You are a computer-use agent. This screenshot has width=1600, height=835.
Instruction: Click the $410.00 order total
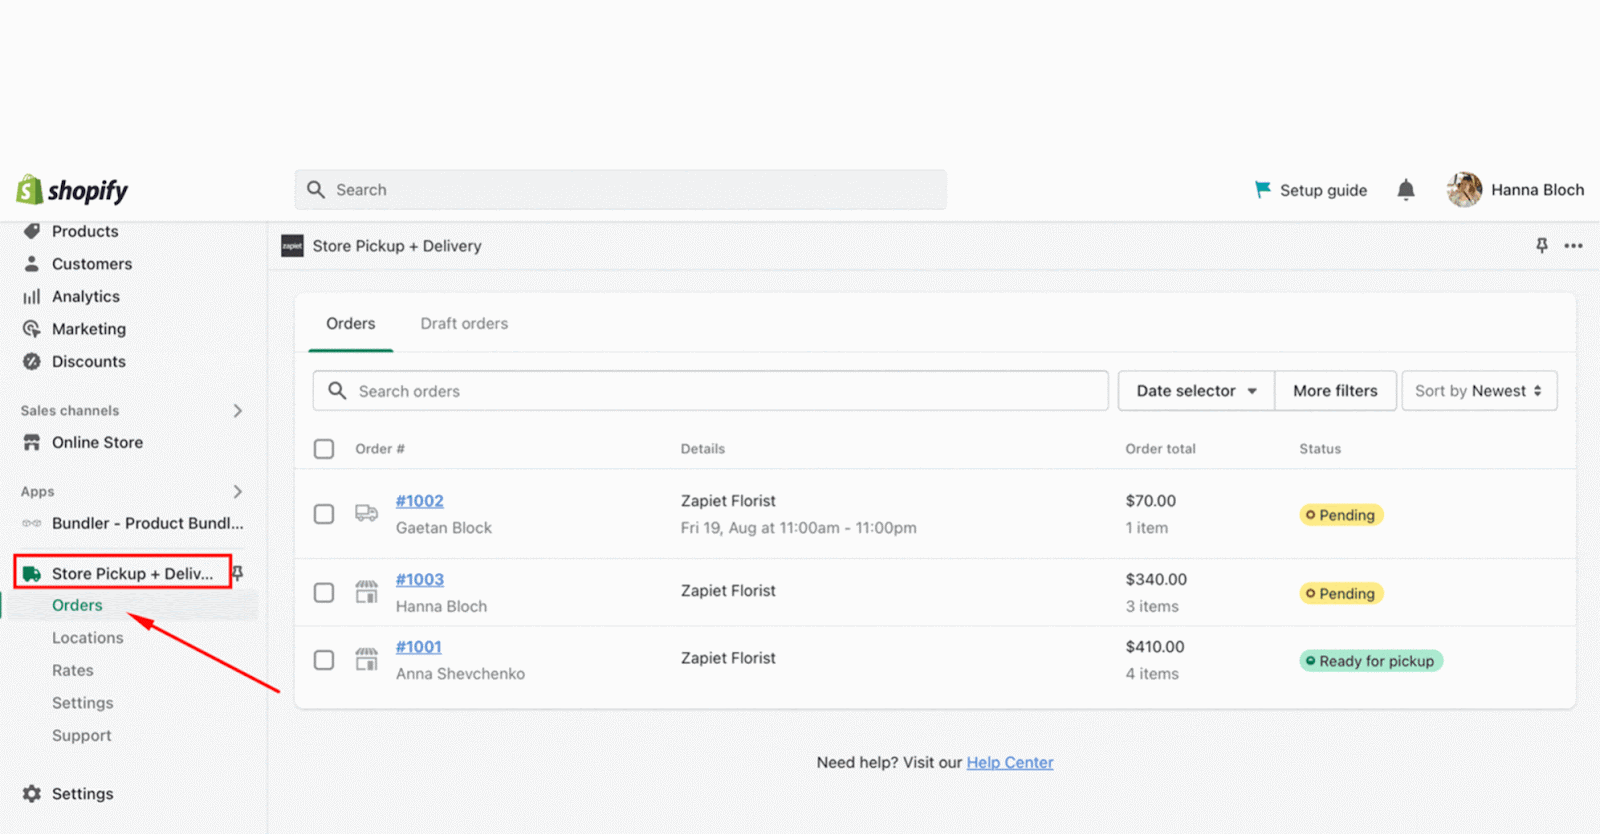pos(1155,646)
